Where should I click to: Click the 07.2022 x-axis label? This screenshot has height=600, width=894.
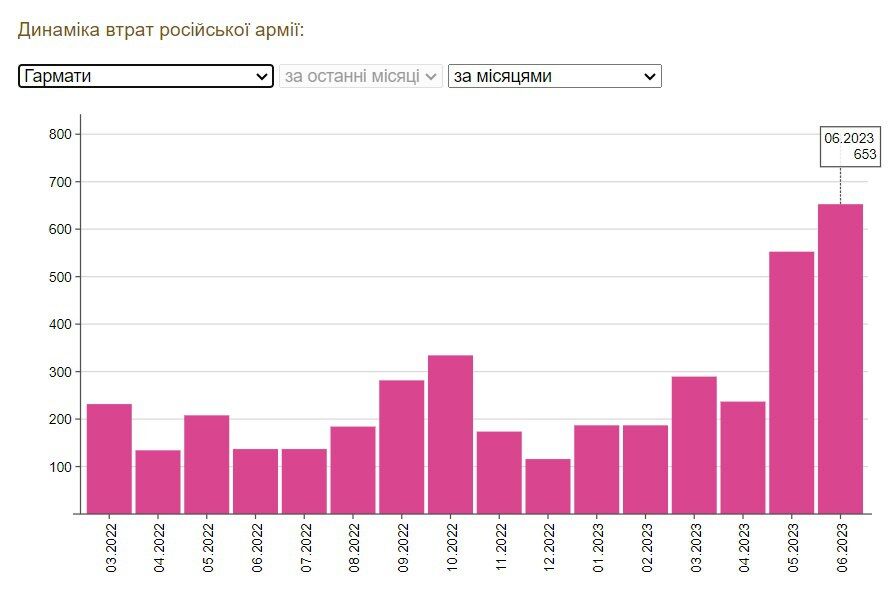(x=306, y=548)
